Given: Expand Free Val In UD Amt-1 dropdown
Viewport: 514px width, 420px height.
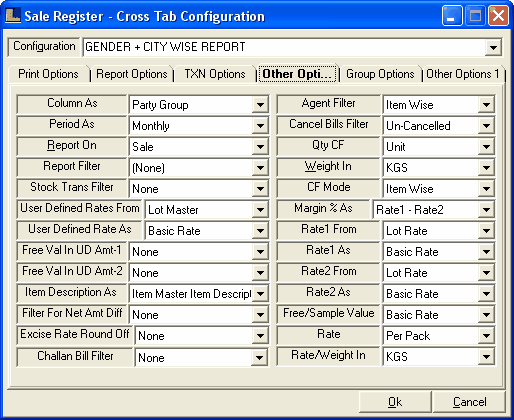Looking at the screenshot, I should click(x=260, y=252).
